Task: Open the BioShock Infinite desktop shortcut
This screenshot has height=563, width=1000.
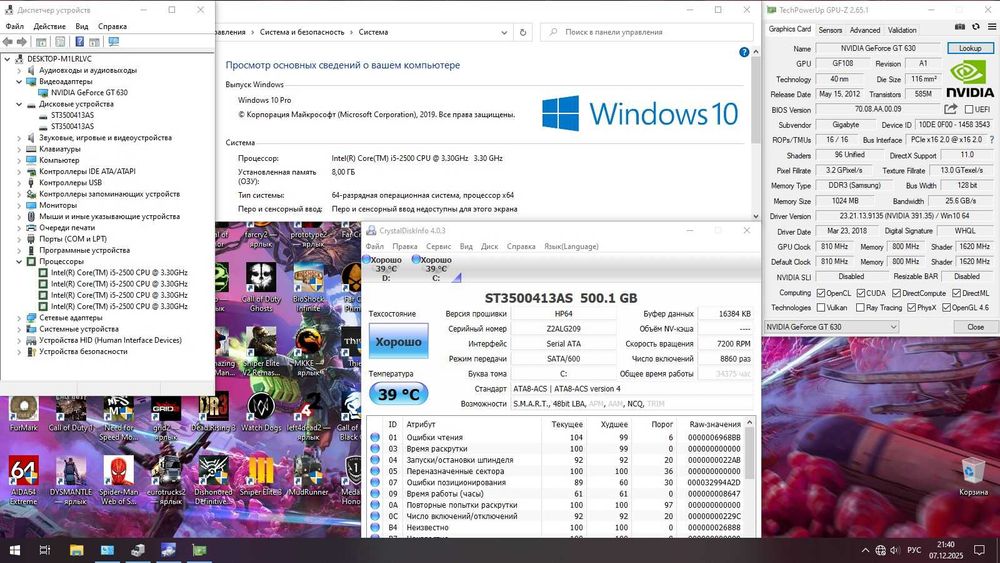Action: [309, 288]
